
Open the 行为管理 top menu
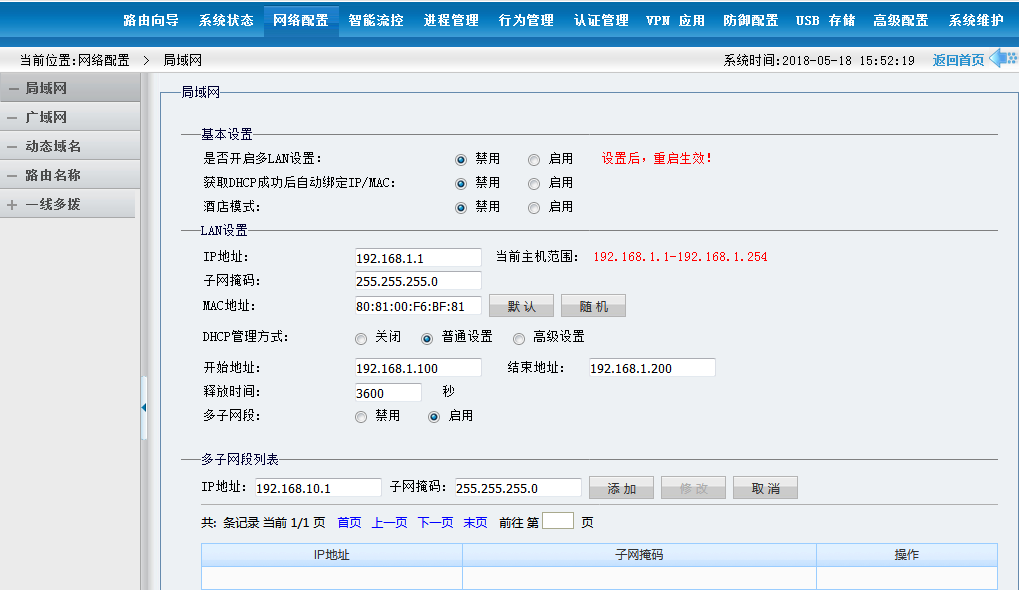(x=526, y=20)
